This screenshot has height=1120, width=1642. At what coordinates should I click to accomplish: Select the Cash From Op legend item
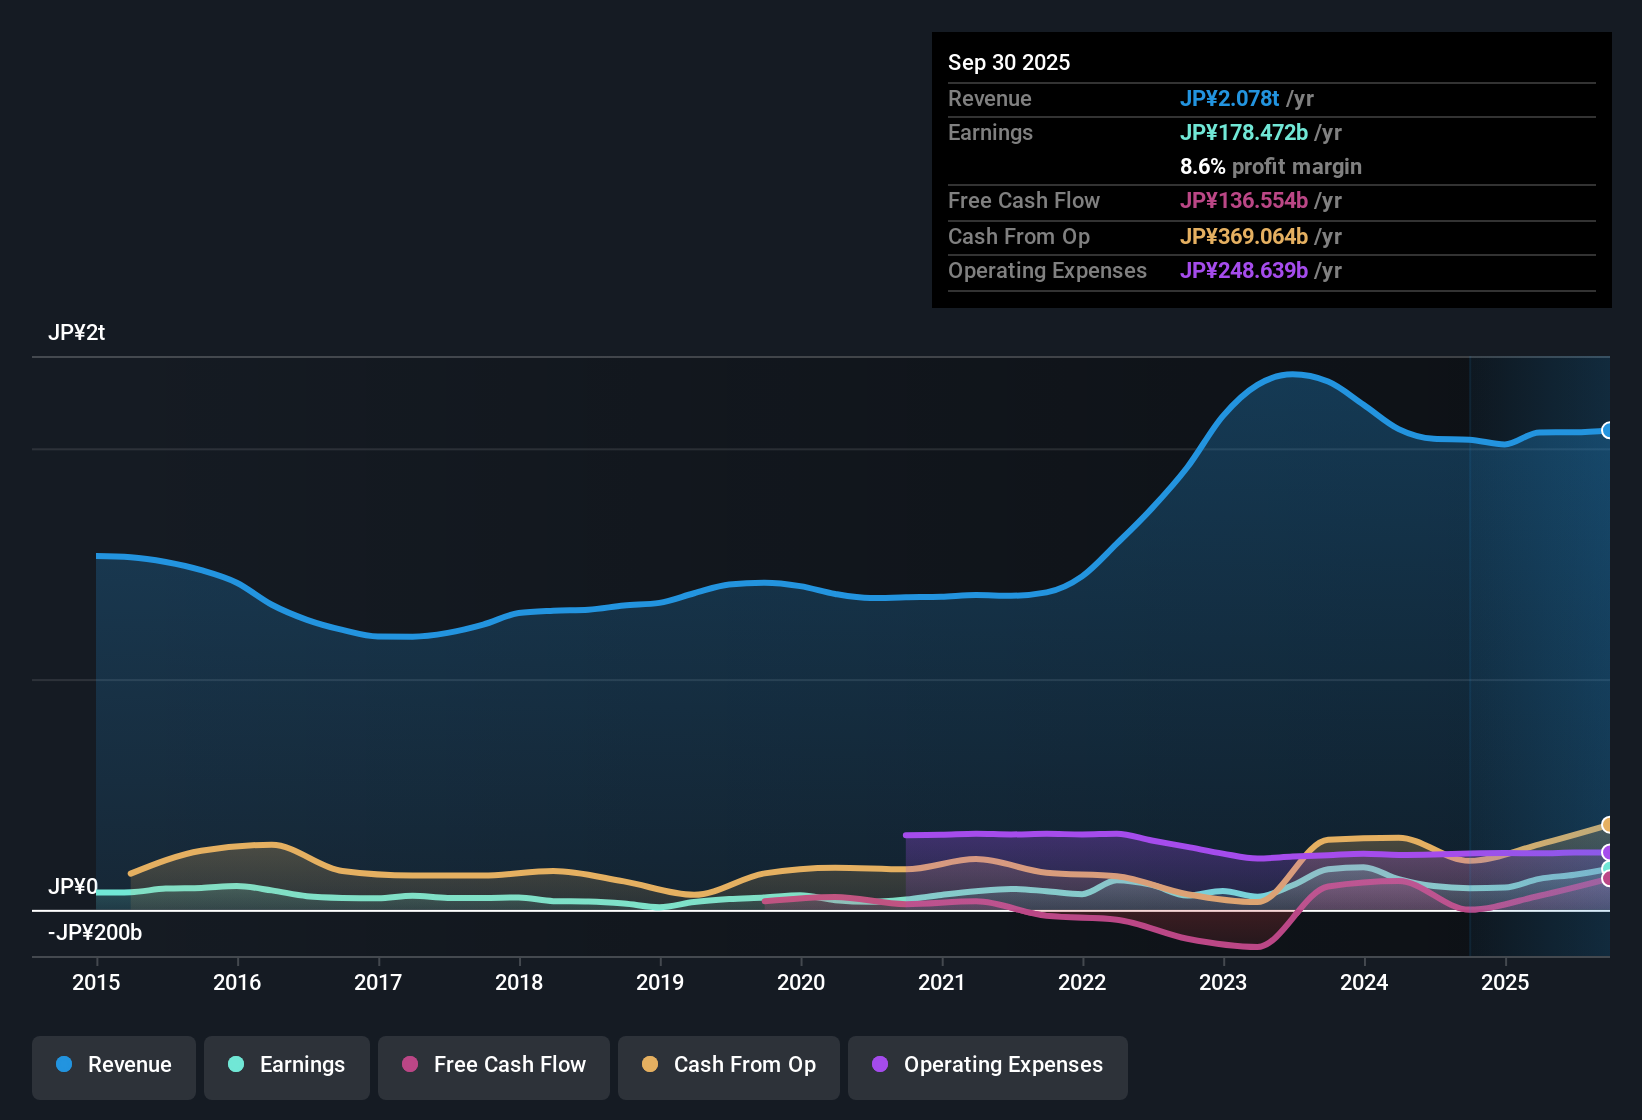click(728, 1065)
